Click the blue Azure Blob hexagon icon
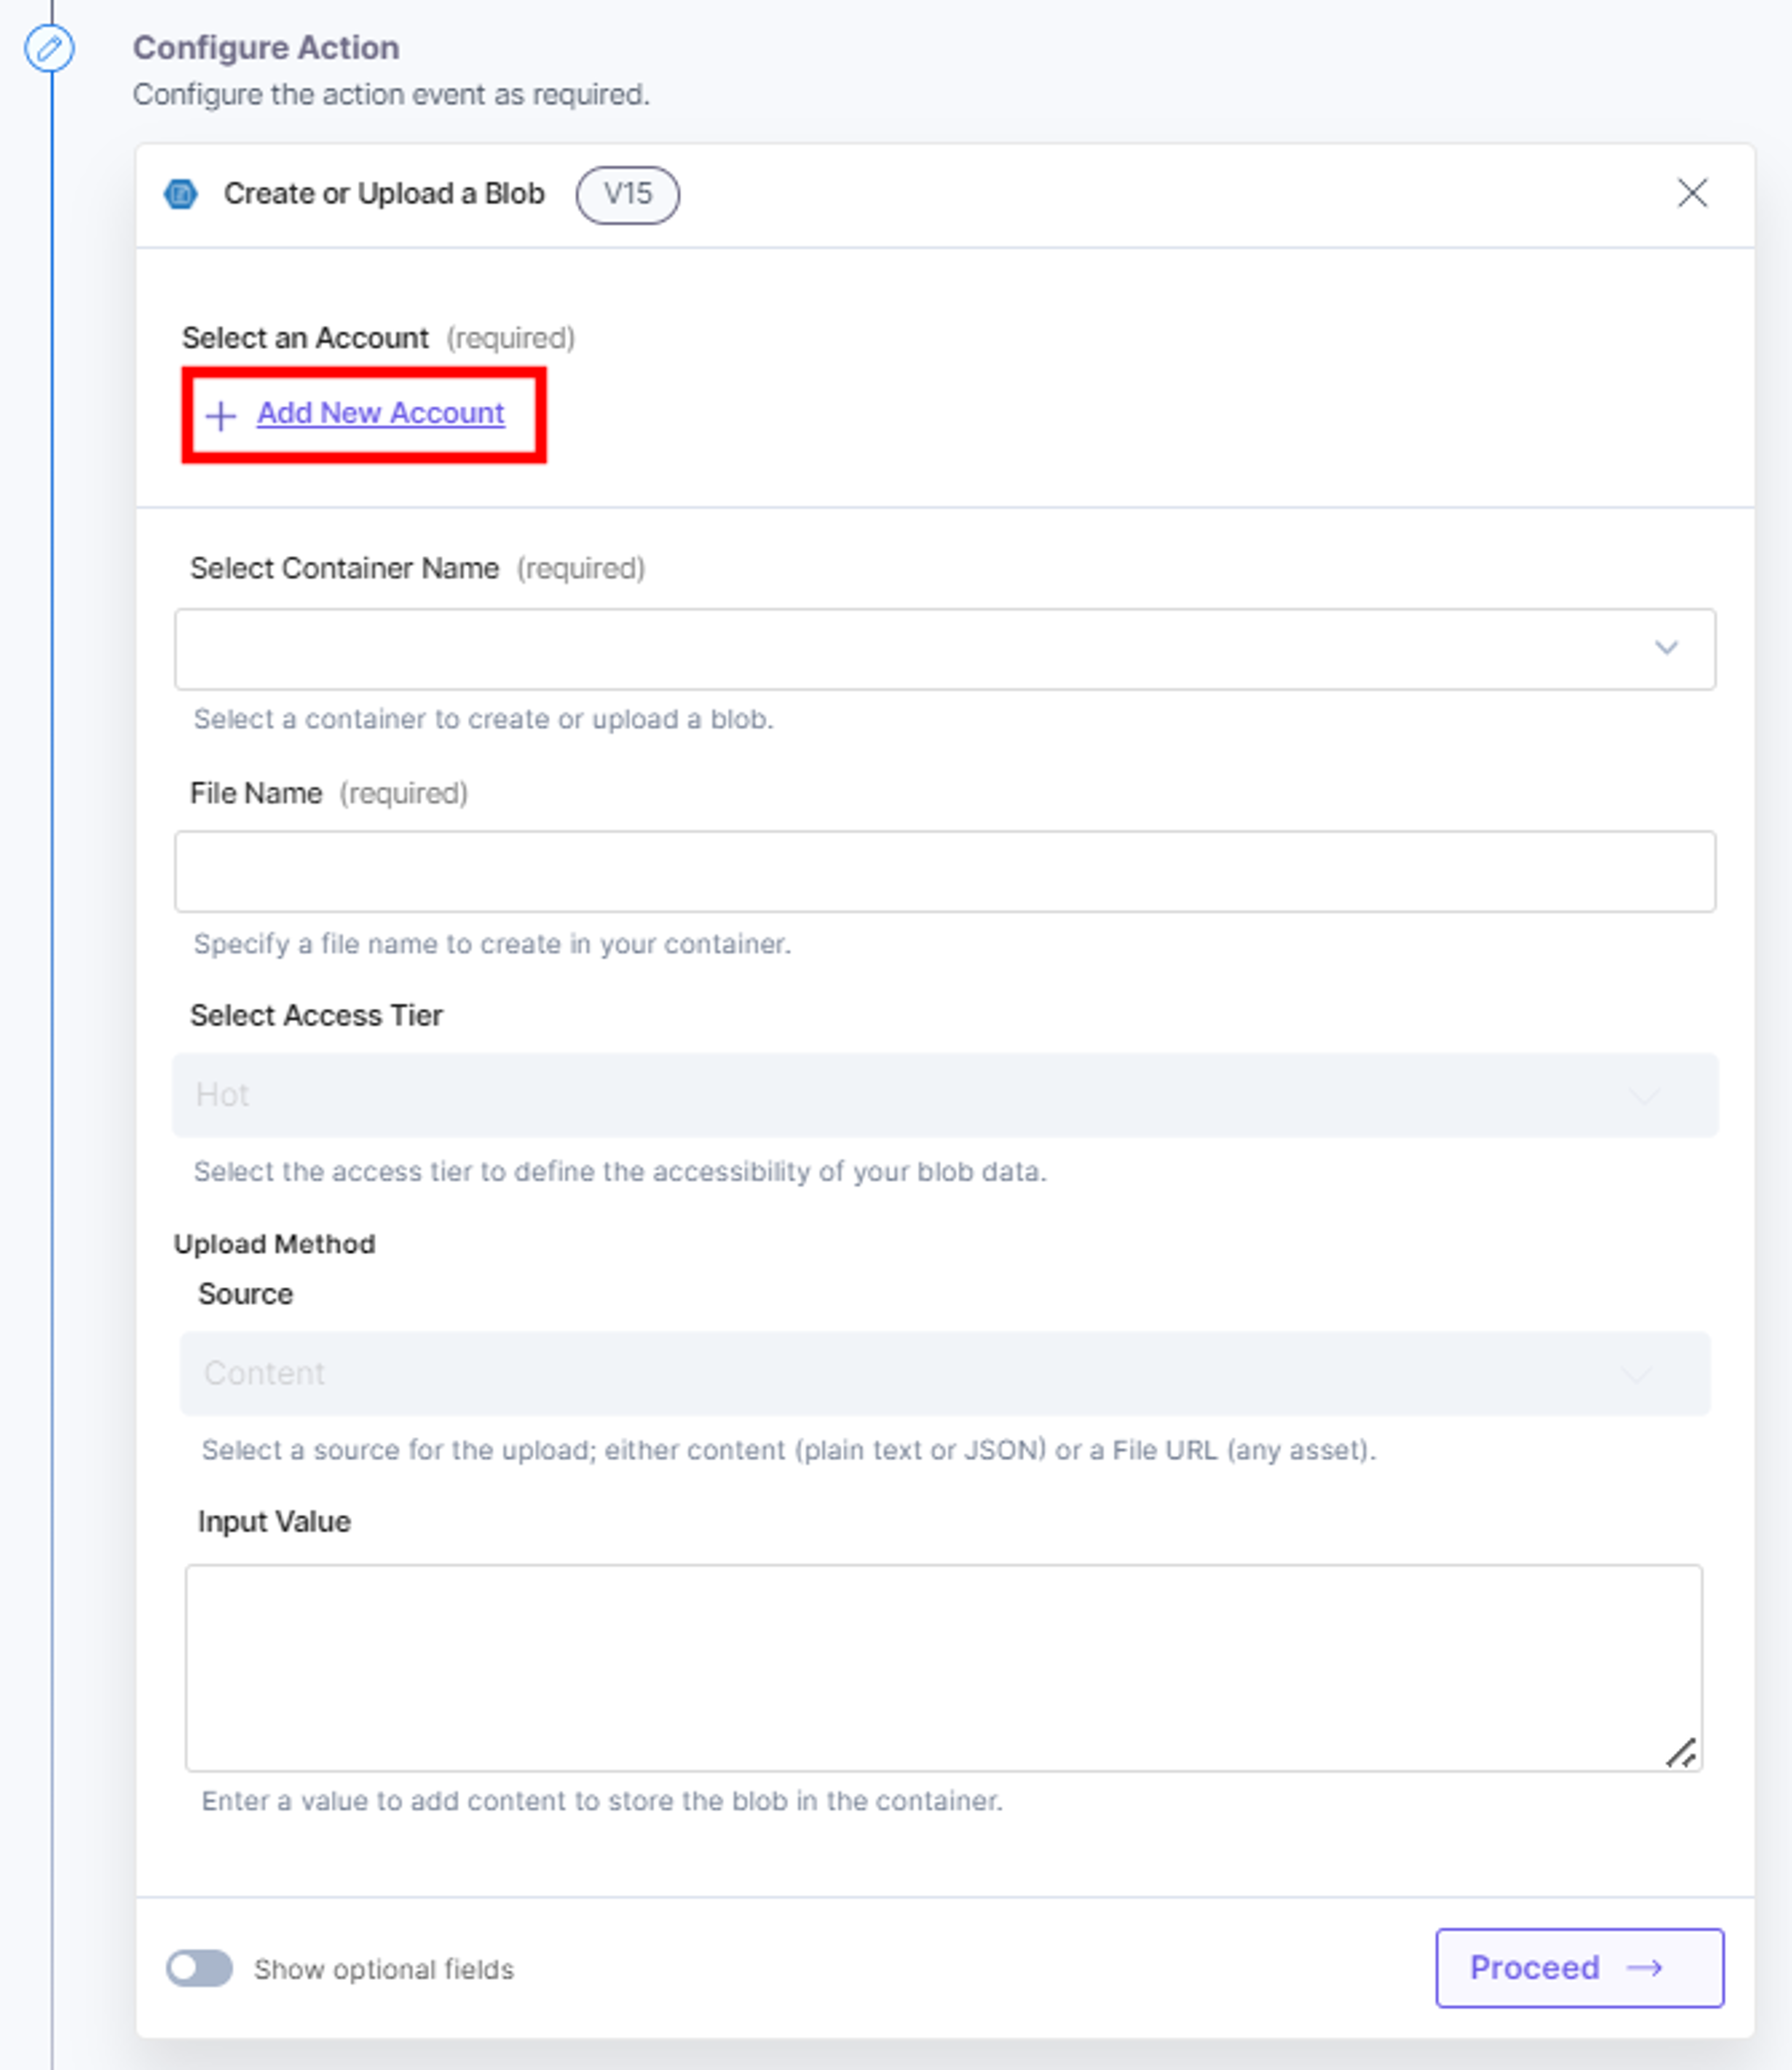The image size is (1792, 2070). point(181,194)
